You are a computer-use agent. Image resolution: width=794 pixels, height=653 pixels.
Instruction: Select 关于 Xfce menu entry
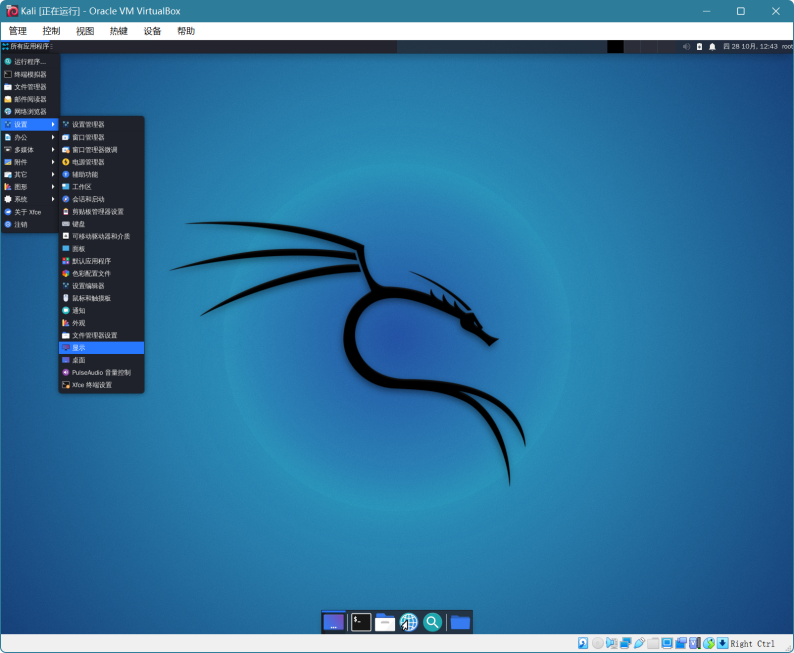(x=30, y=212)
